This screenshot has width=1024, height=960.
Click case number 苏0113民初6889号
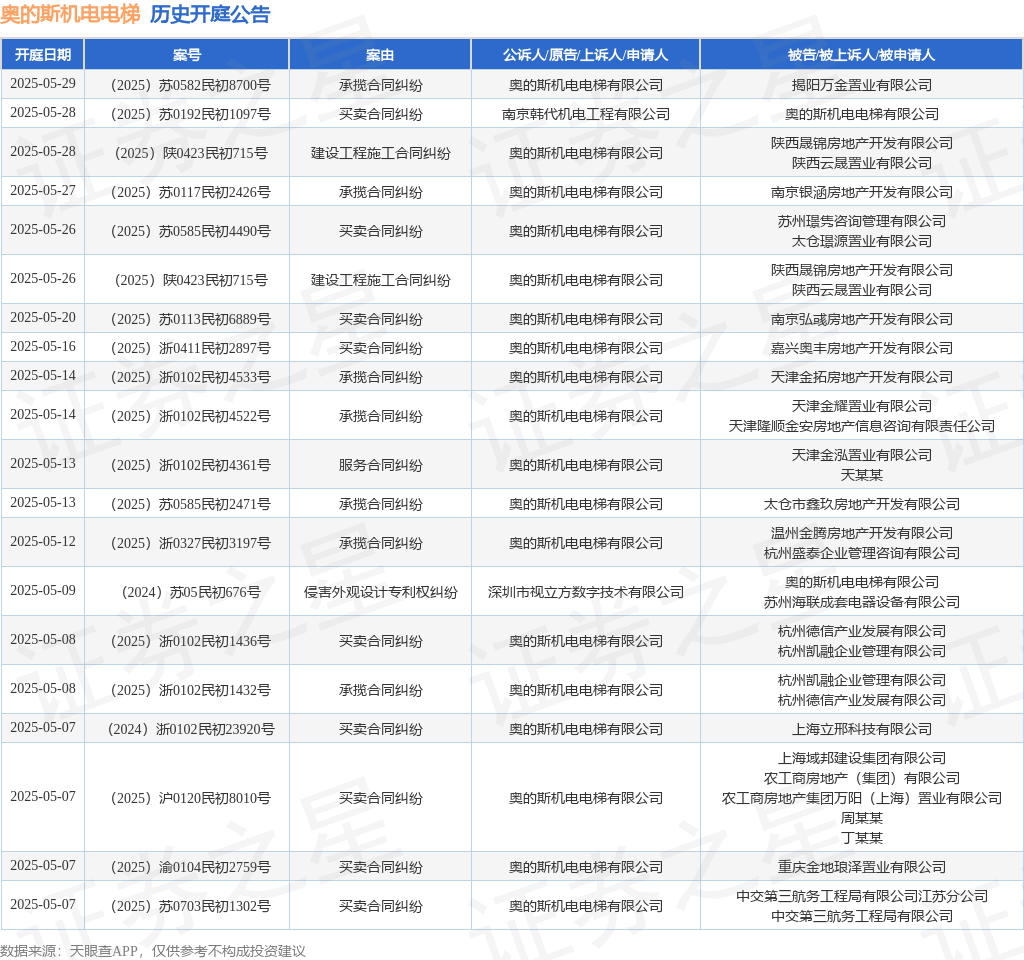click(x=191, y=319)
